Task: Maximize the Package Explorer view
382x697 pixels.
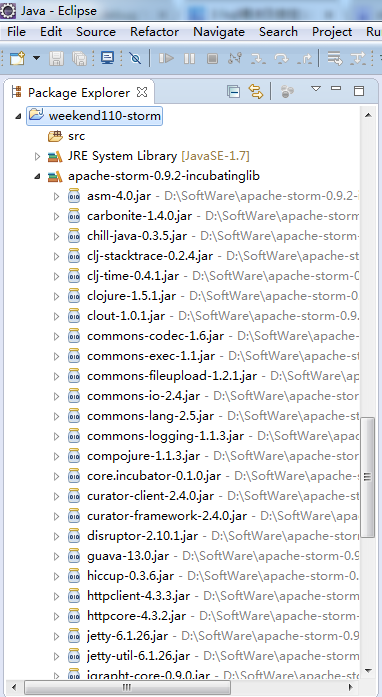Action: pyautogui.click(x=359, y=91)
